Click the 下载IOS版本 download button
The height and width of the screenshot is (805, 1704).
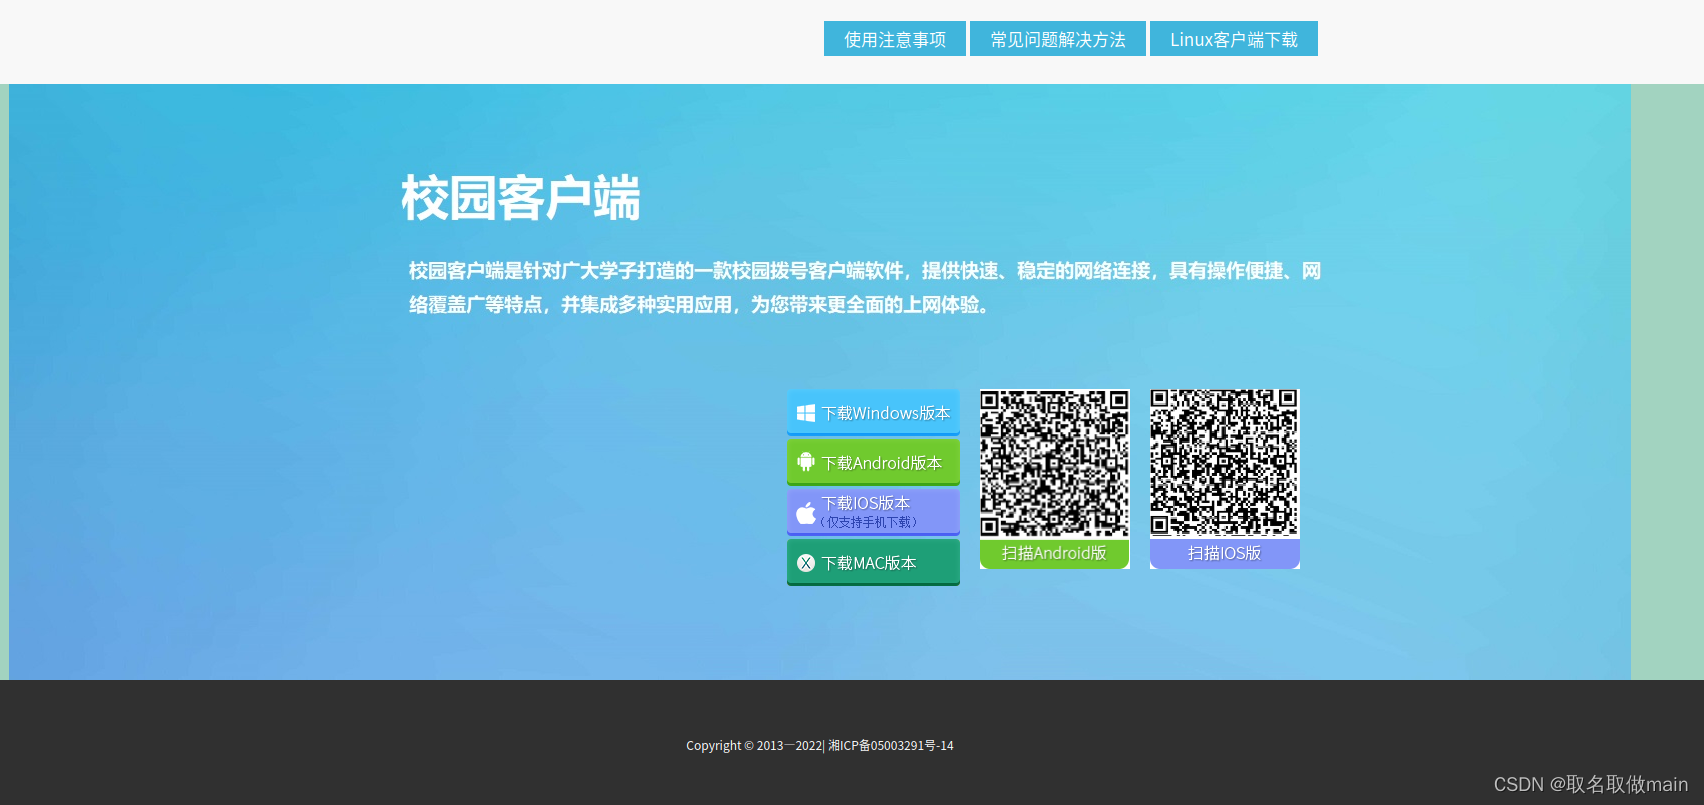click(x=873, y=512)
